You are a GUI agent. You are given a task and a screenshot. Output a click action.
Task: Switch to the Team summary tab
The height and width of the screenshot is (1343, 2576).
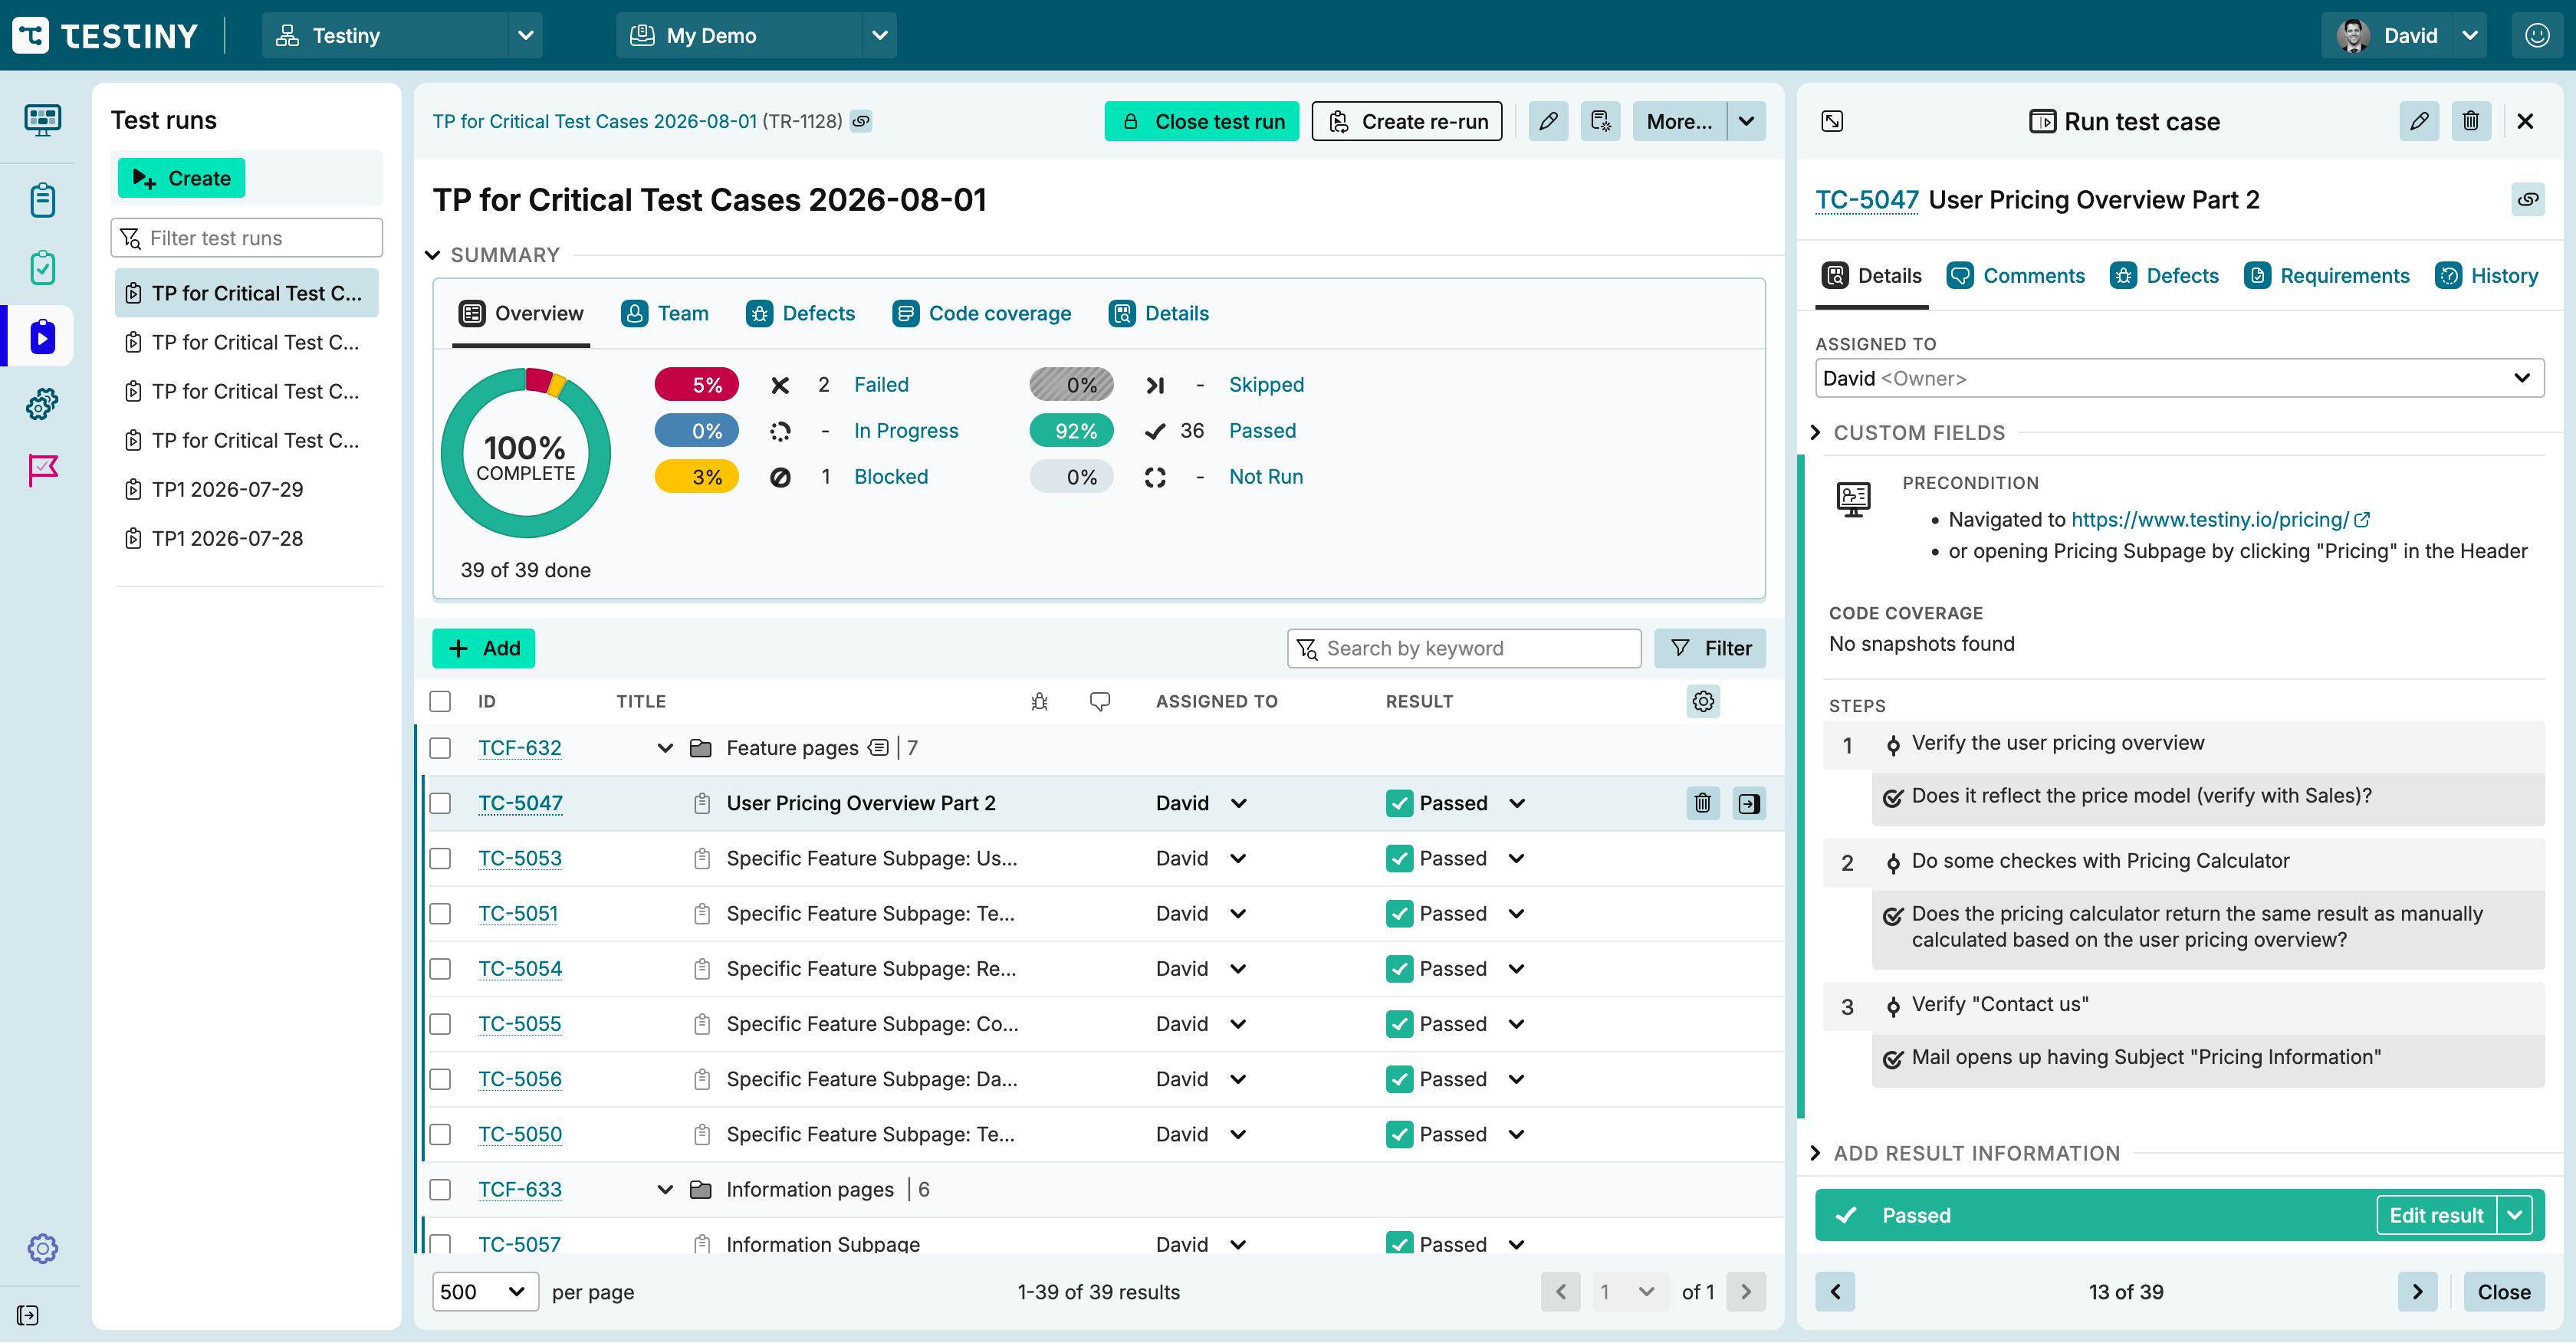click(664, 313)
